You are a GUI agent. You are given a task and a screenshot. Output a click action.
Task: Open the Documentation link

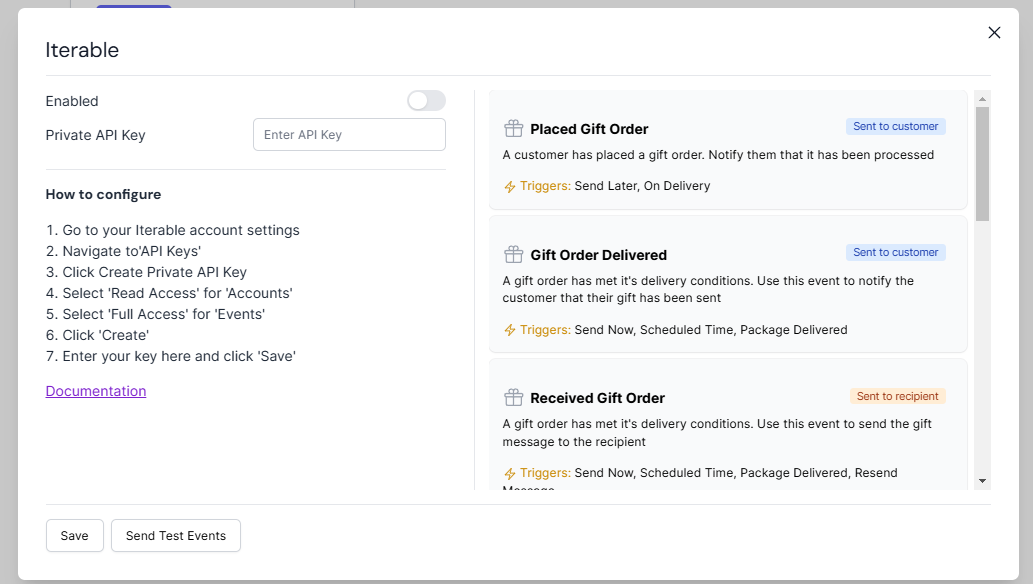tap(96, 391)
